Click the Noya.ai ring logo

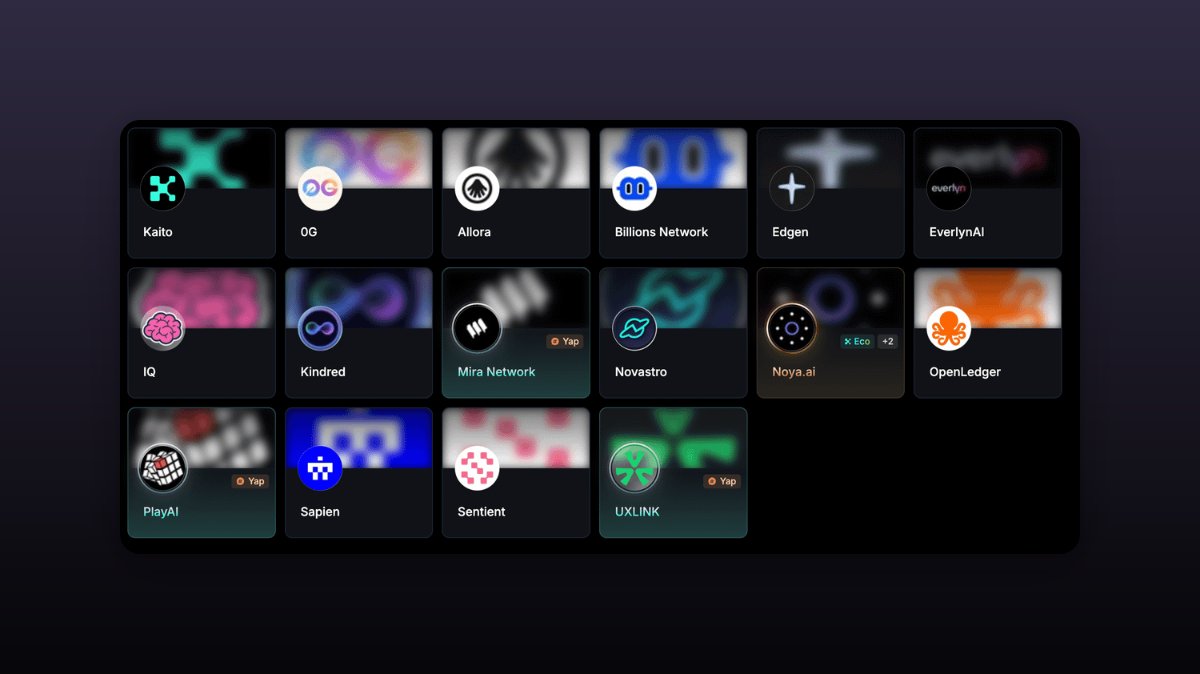791,328
